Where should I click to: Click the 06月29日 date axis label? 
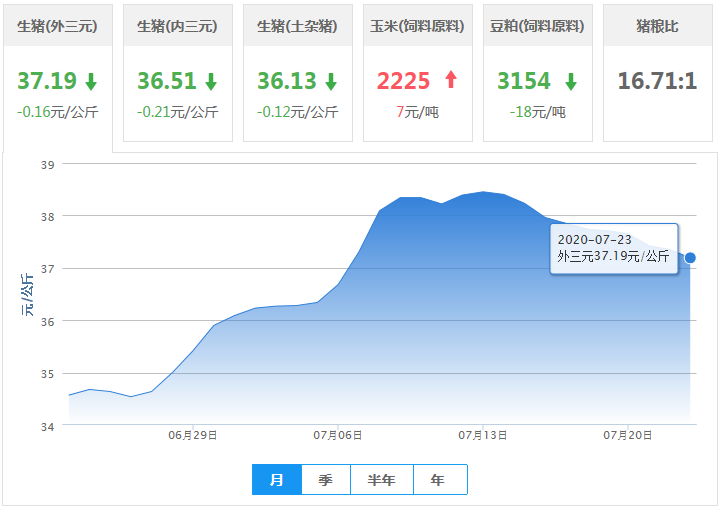(193, 435)
